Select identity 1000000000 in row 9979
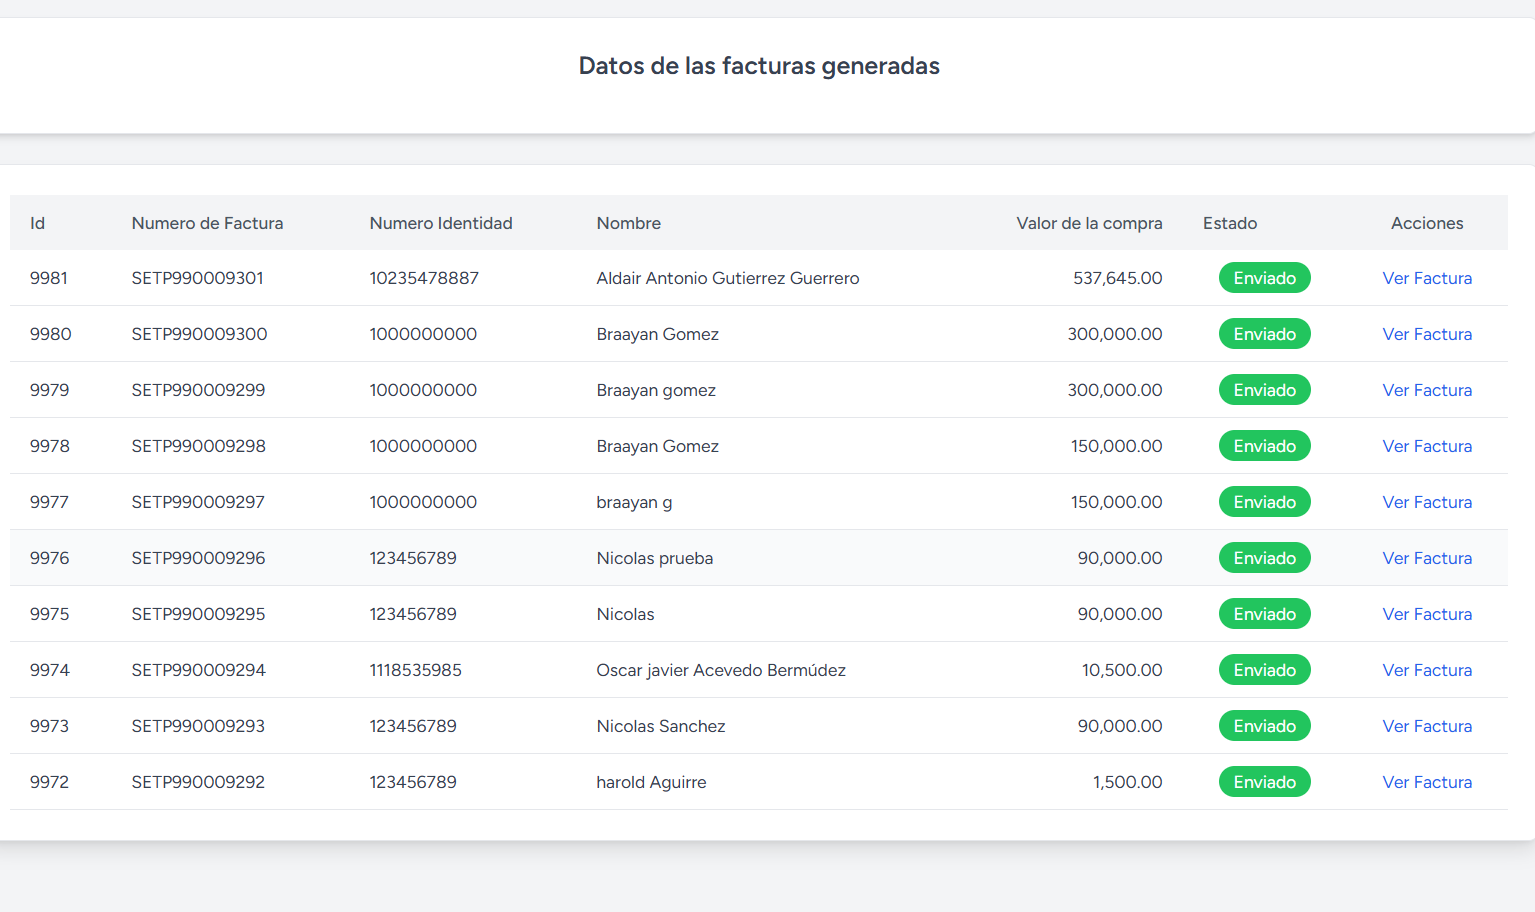The width and height of the screenshot is (1535, 912). [423, 390]
